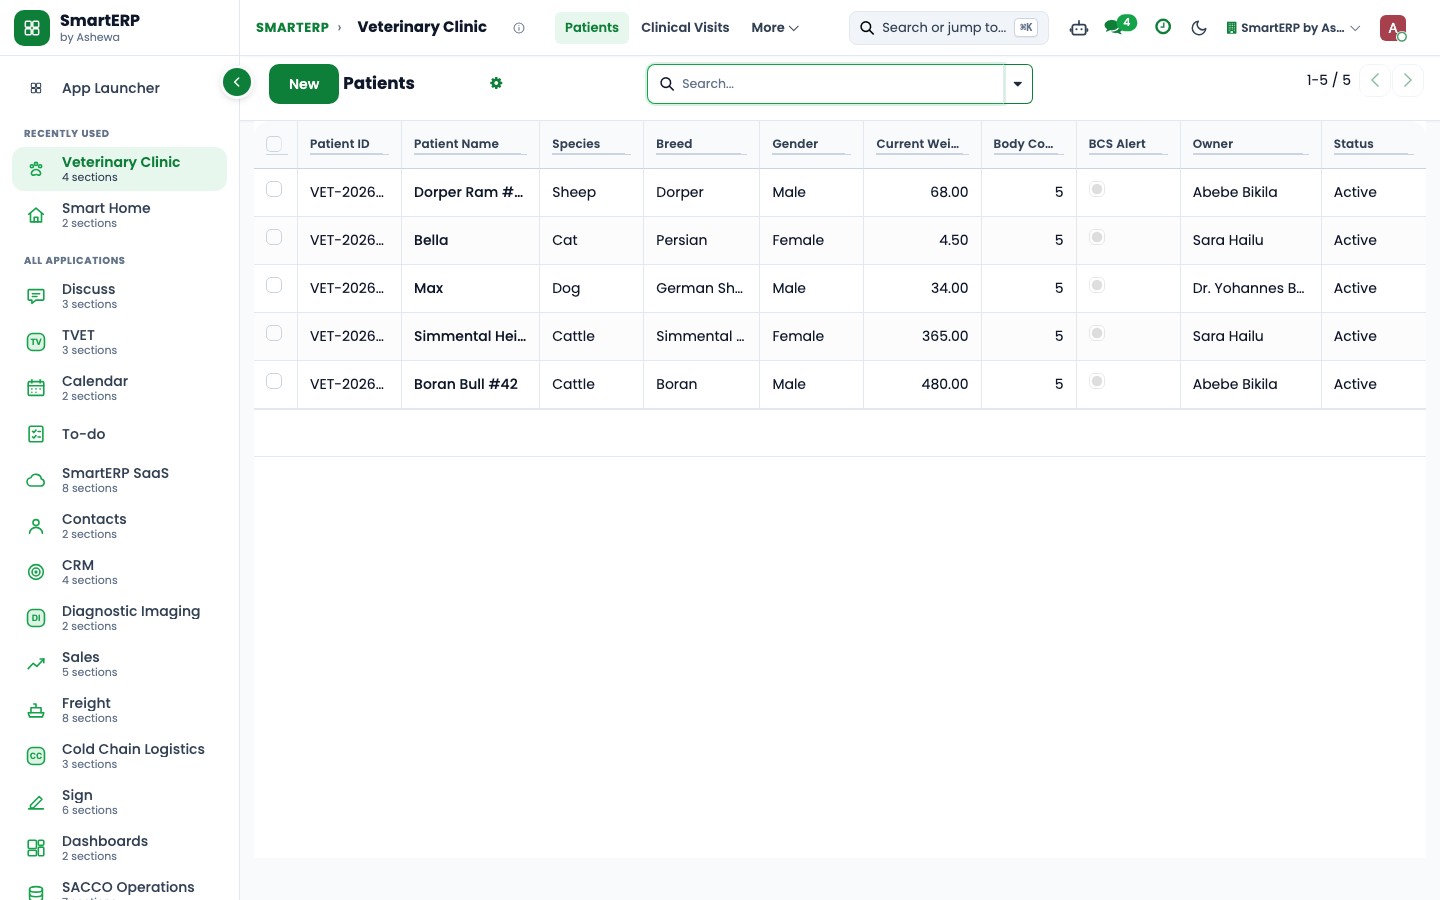Open SmartERP SaaS cloud icon
The image size is (1440, 900).
click(36, 480)
